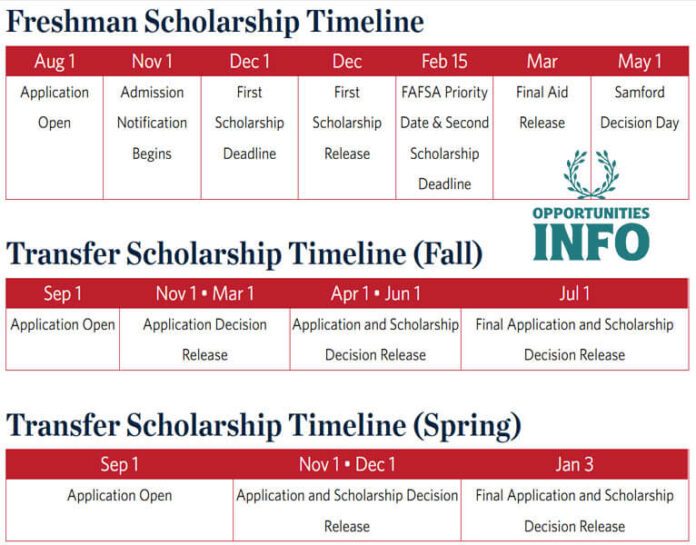
Task: Click the Nov 1 • Mar 1 header
Action: click(205, 294)
